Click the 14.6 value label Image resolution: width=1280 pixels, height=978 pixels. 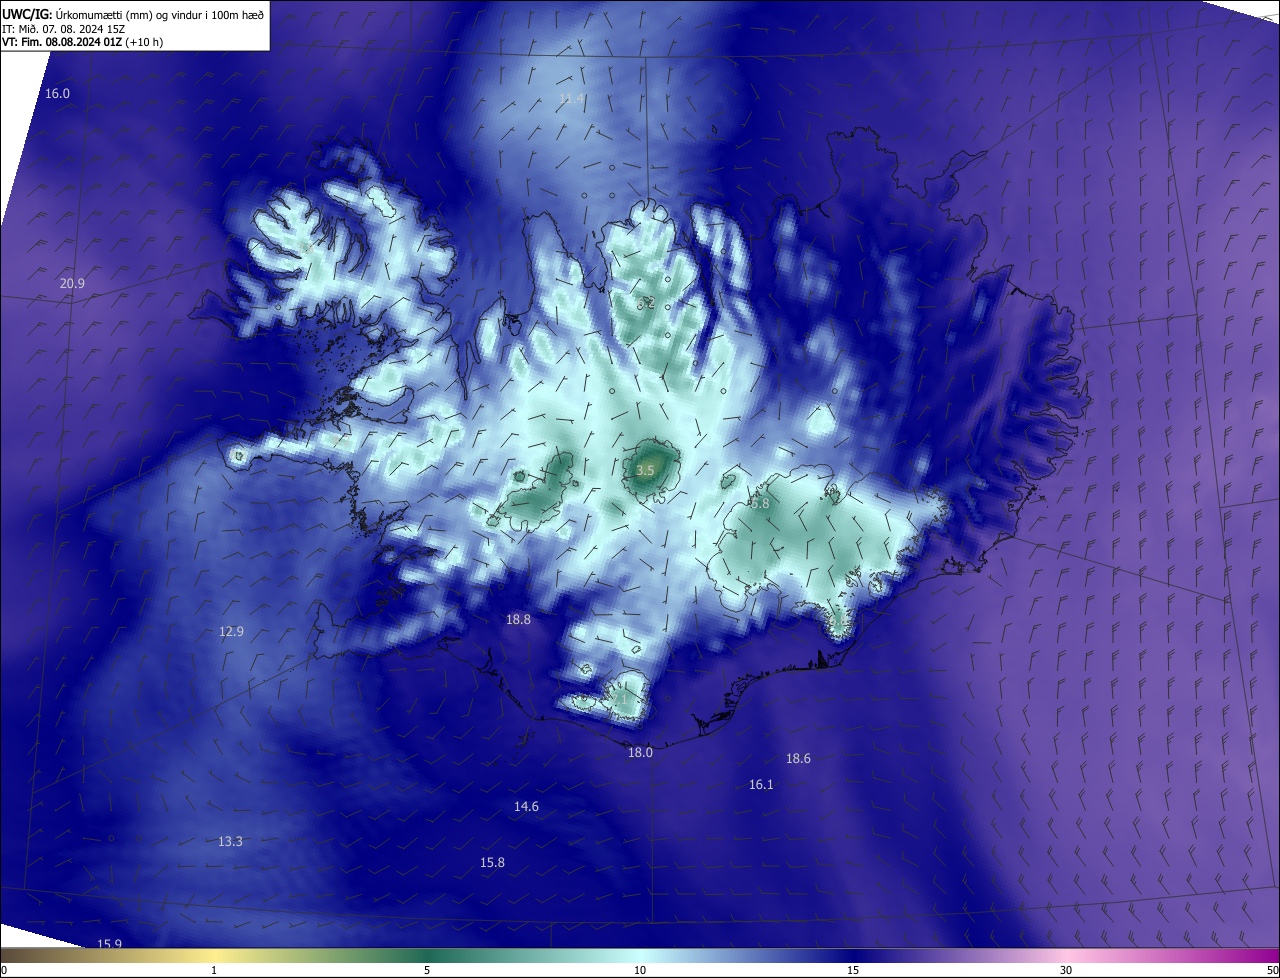[526, 807]
